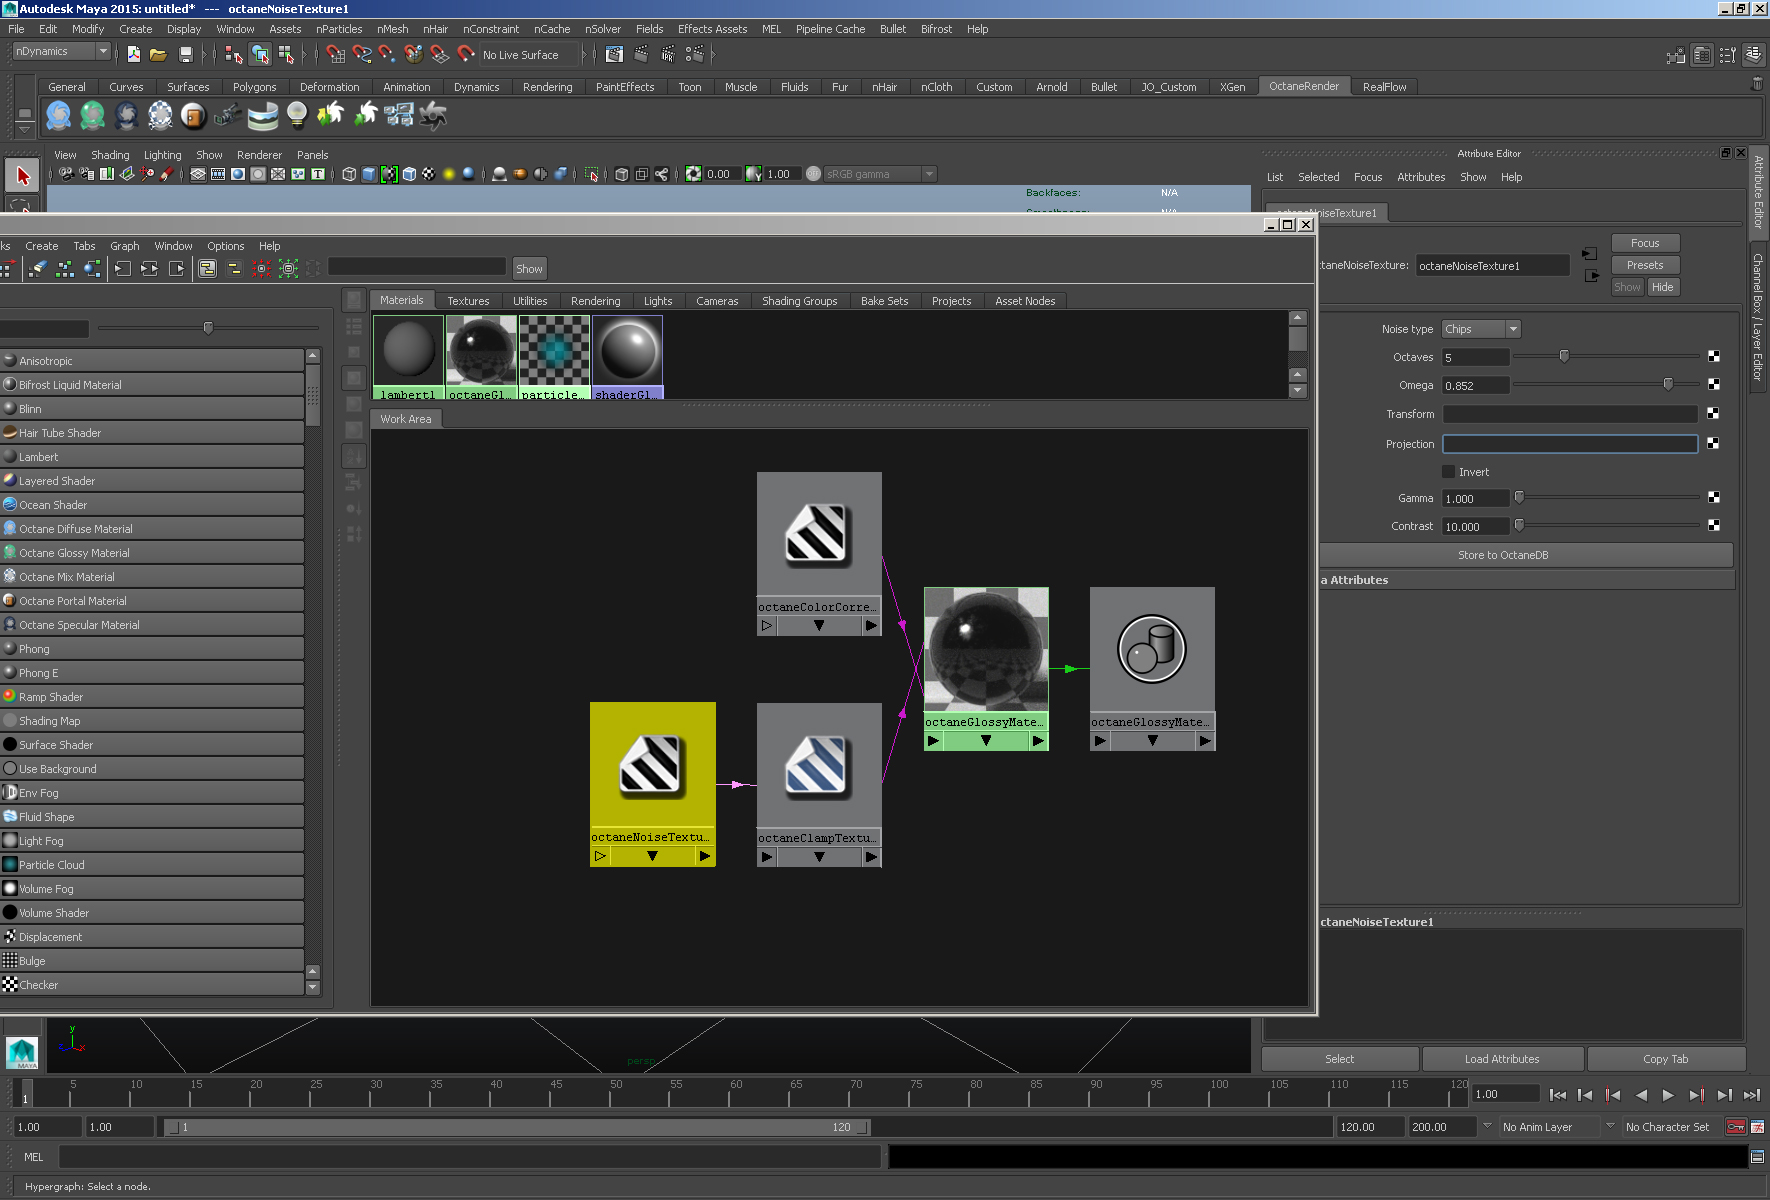This screenshot has width=1770, height=1200.
Task: Open the Bifrost menu
Action: coord(936,29)
